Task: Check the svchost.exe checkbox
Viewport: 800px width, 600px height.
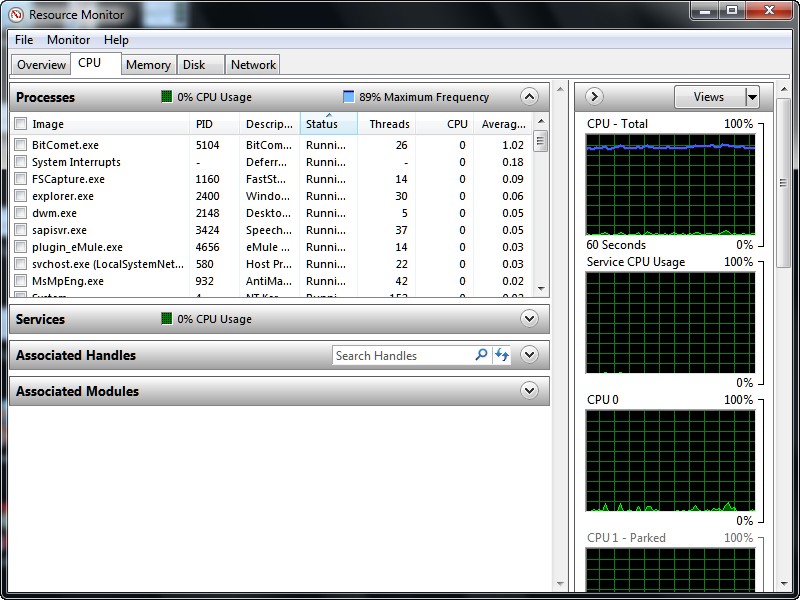Action: (20, 264)
